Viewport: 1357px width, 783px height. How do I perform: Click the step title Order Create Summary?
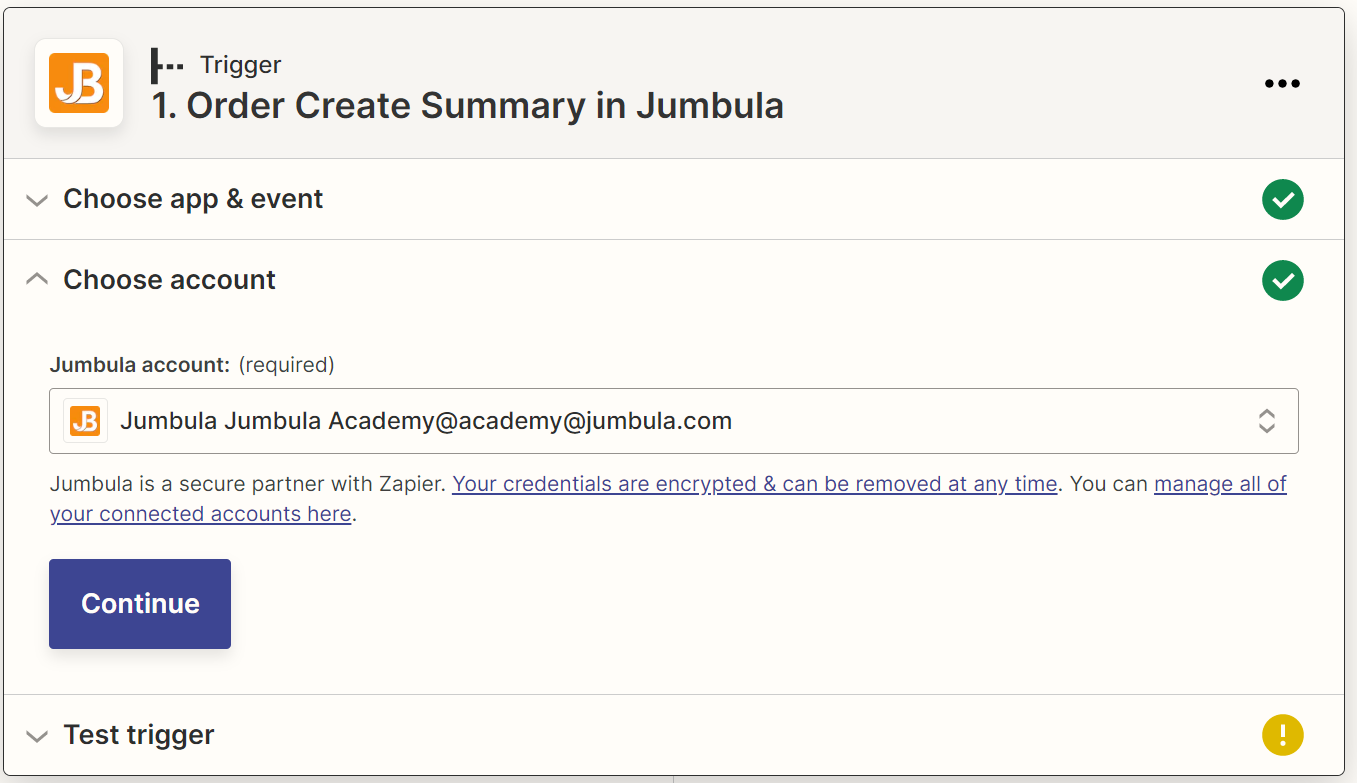click(467, 106)
